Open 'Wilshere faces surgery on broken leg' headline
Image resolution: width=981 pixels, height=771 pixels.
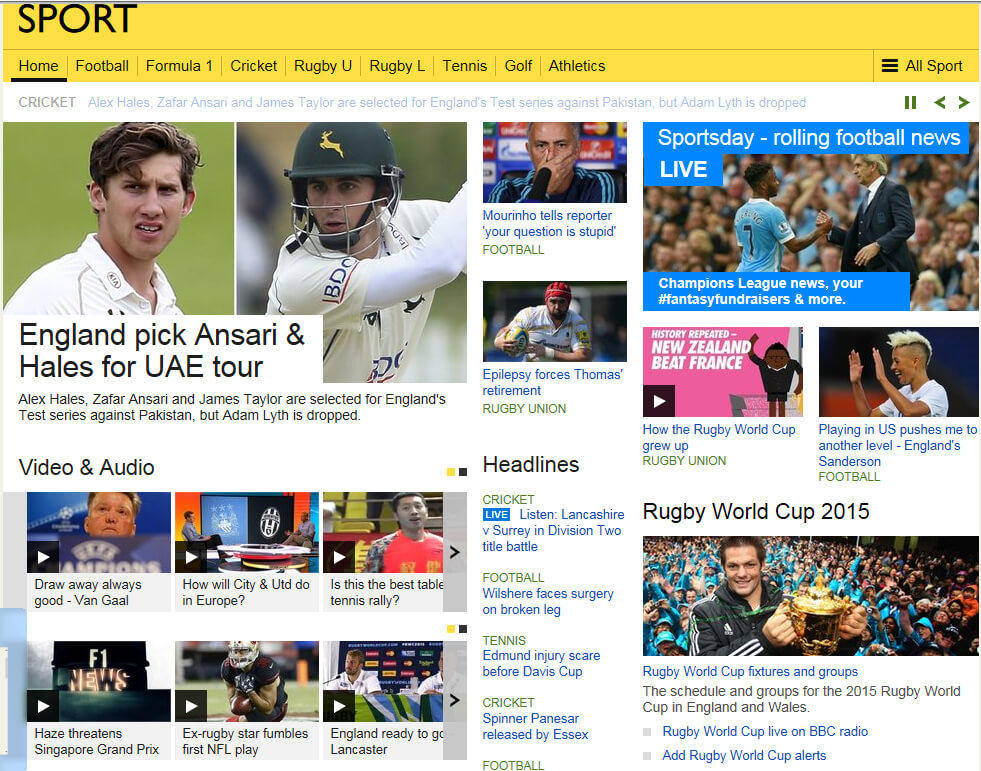(x=547, y=601)
